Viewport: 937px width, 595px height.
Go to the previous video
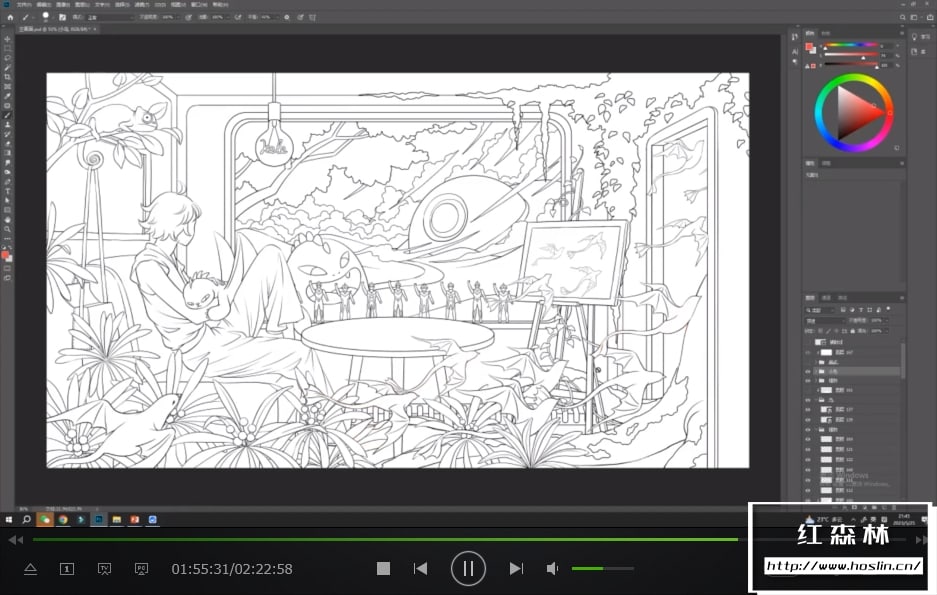tap(420, 569)
